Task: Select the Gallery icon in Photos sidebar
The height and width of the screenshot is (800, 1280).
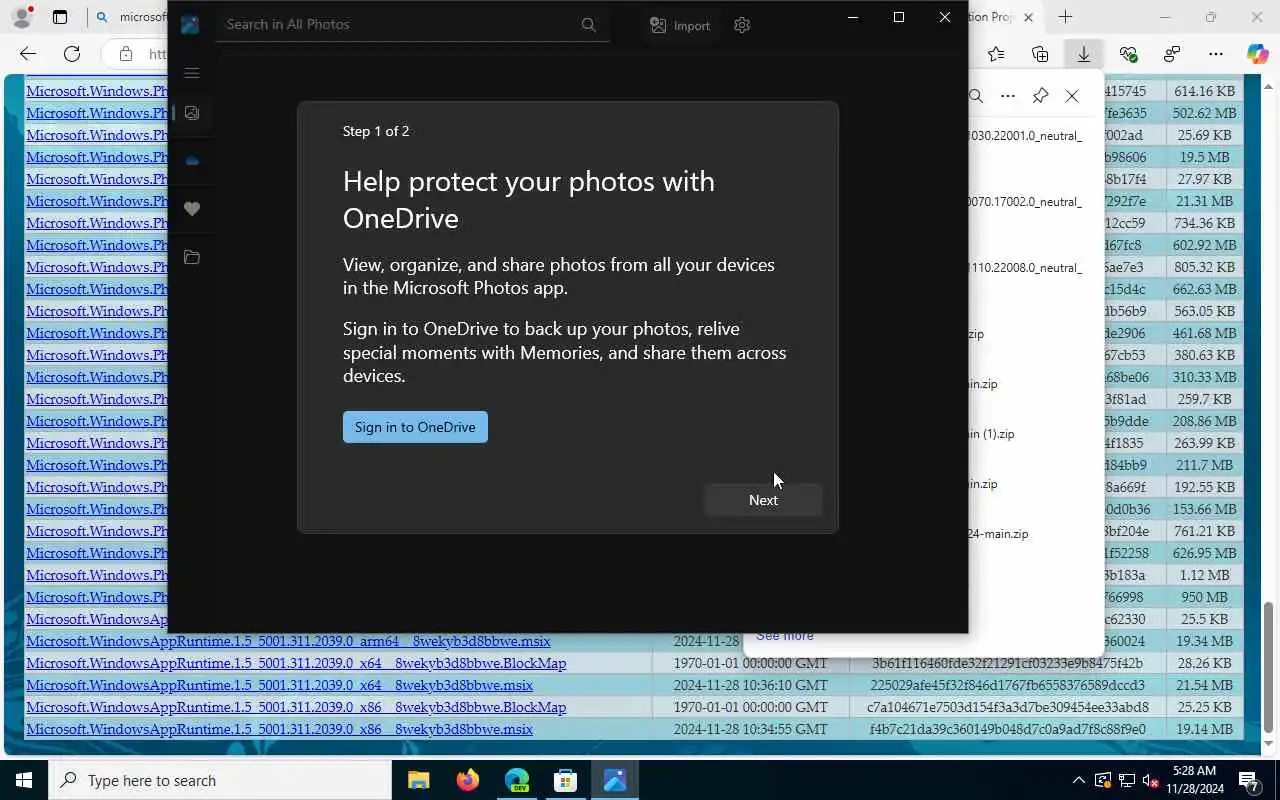Action: (192, 113)
